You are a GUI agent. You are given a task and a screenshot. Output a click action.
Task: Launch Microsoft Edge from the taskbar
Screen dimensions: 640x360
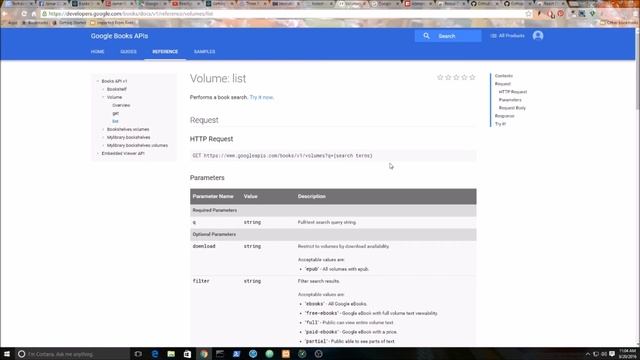coord(155,354)
